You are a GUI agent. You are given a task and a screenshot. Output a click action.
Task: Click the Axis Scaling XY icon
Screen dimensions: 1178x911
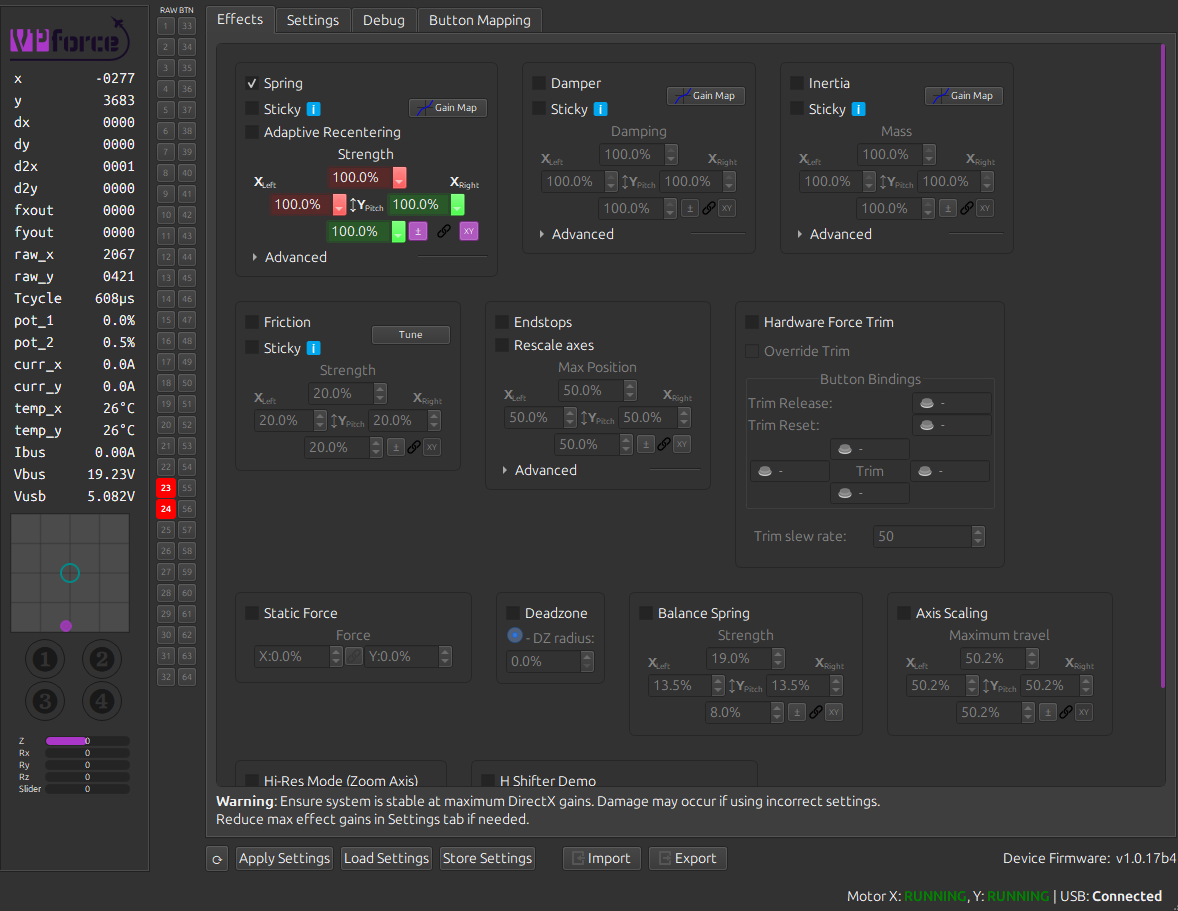click(1083, 712)
